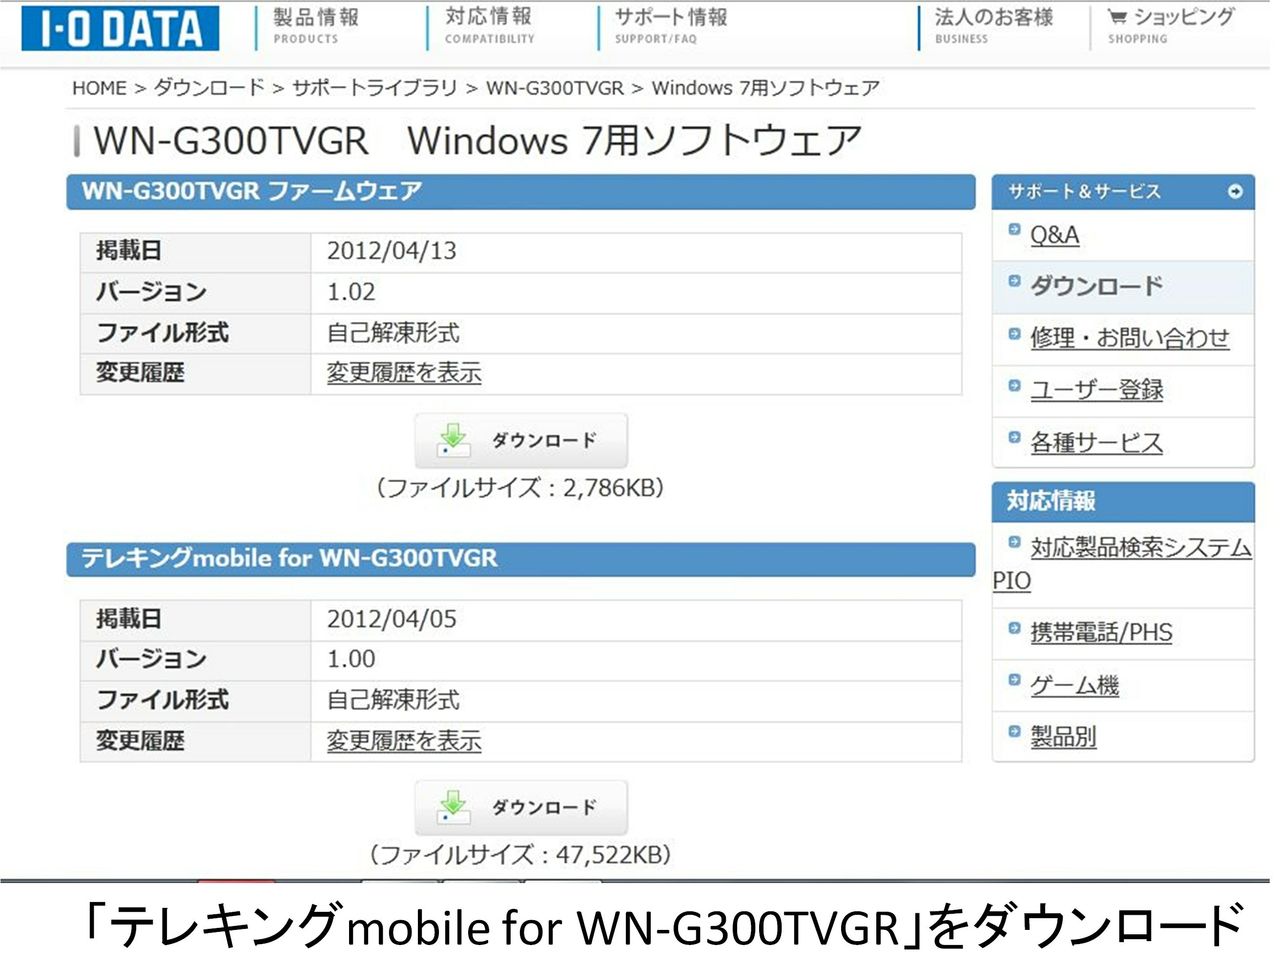
Task: Show firmware 変更履歴を表示 for version 1.02
Action: 404,373
